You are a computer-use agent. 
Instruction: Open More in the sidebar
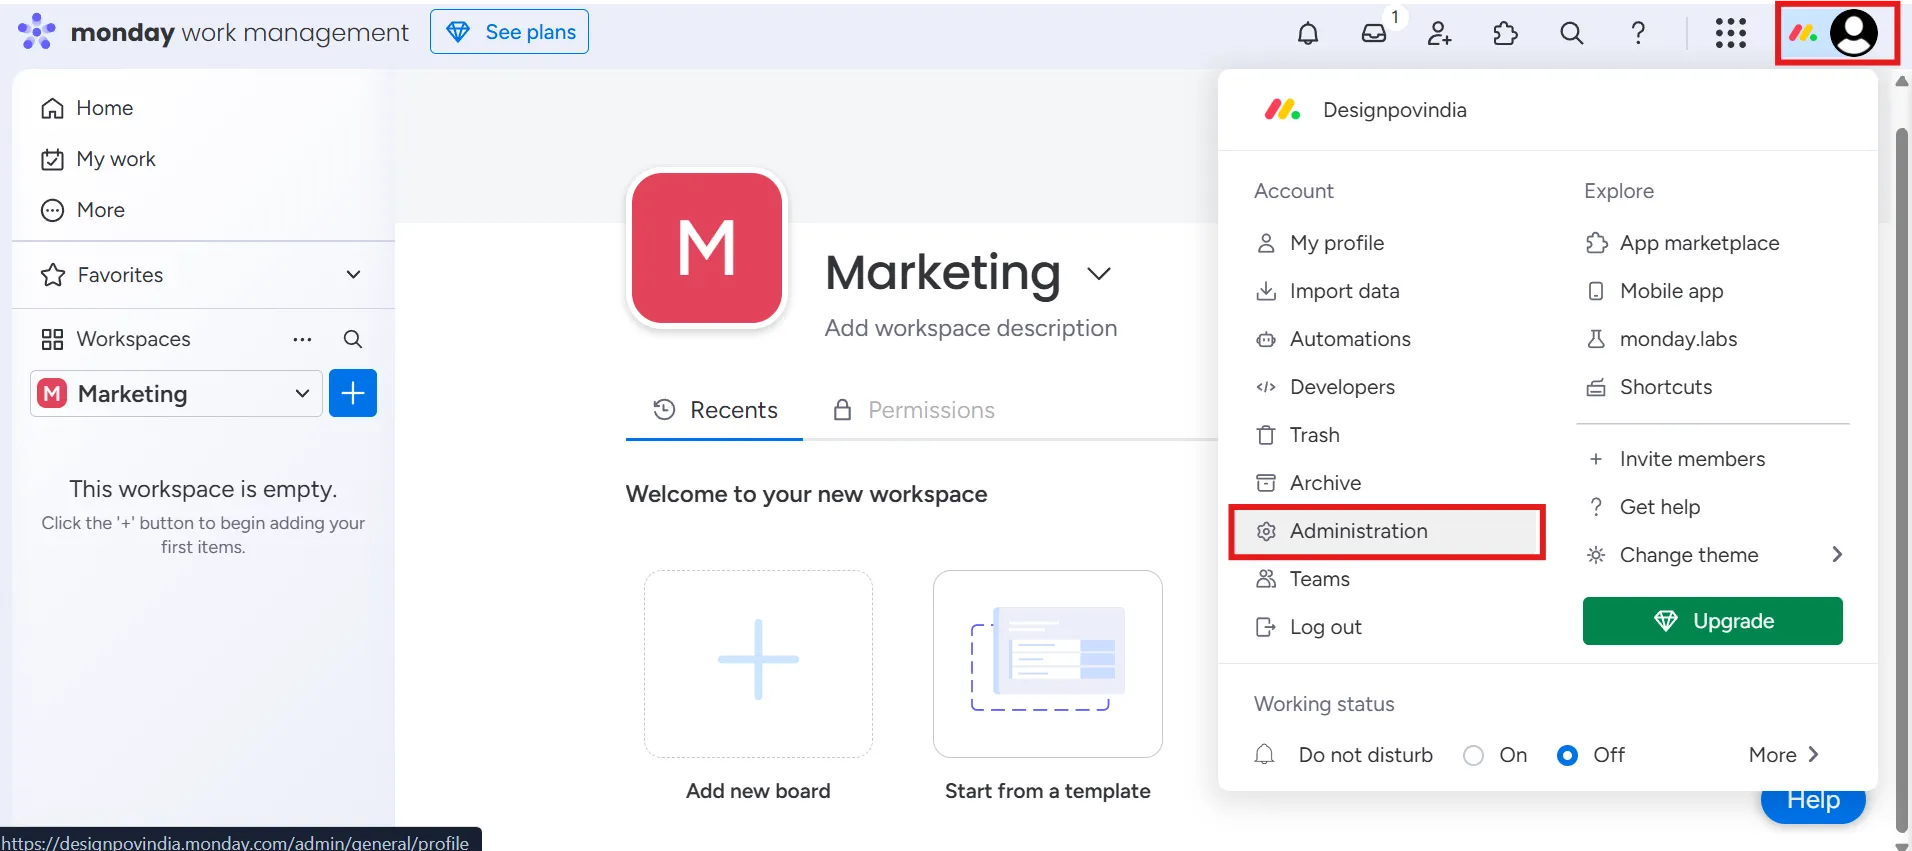(83, 210)
